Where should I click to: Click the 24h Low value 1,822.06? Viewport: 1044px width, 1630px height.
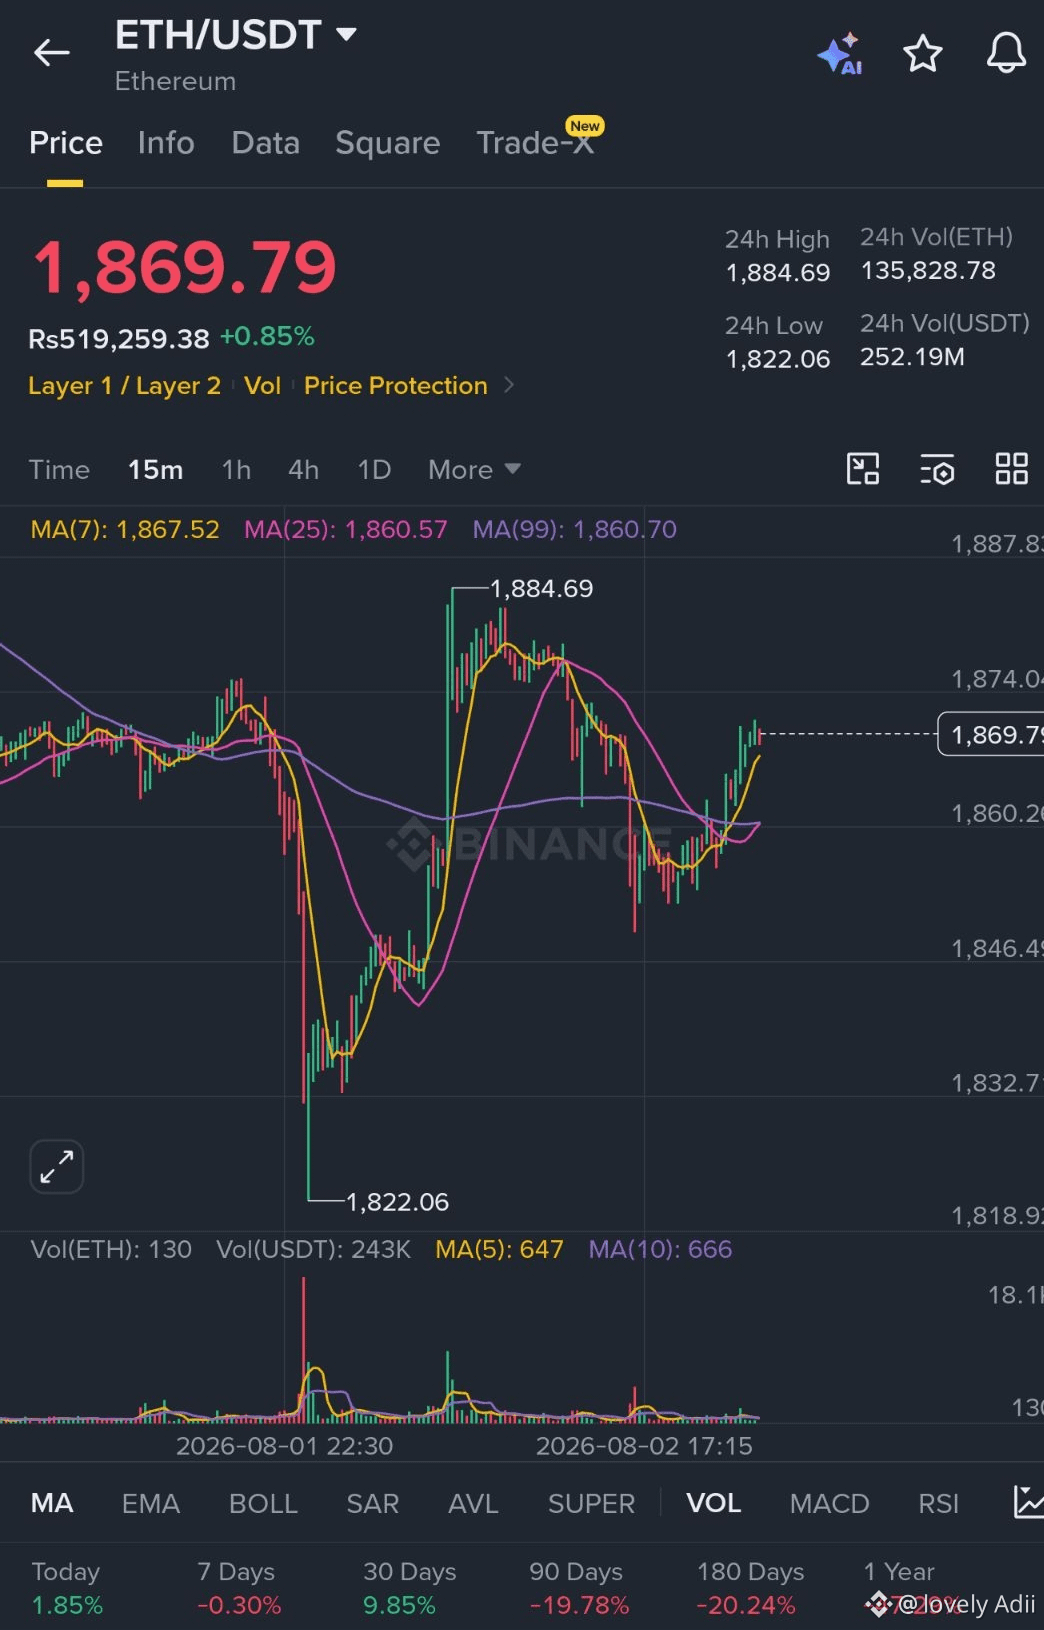[778, 359]
